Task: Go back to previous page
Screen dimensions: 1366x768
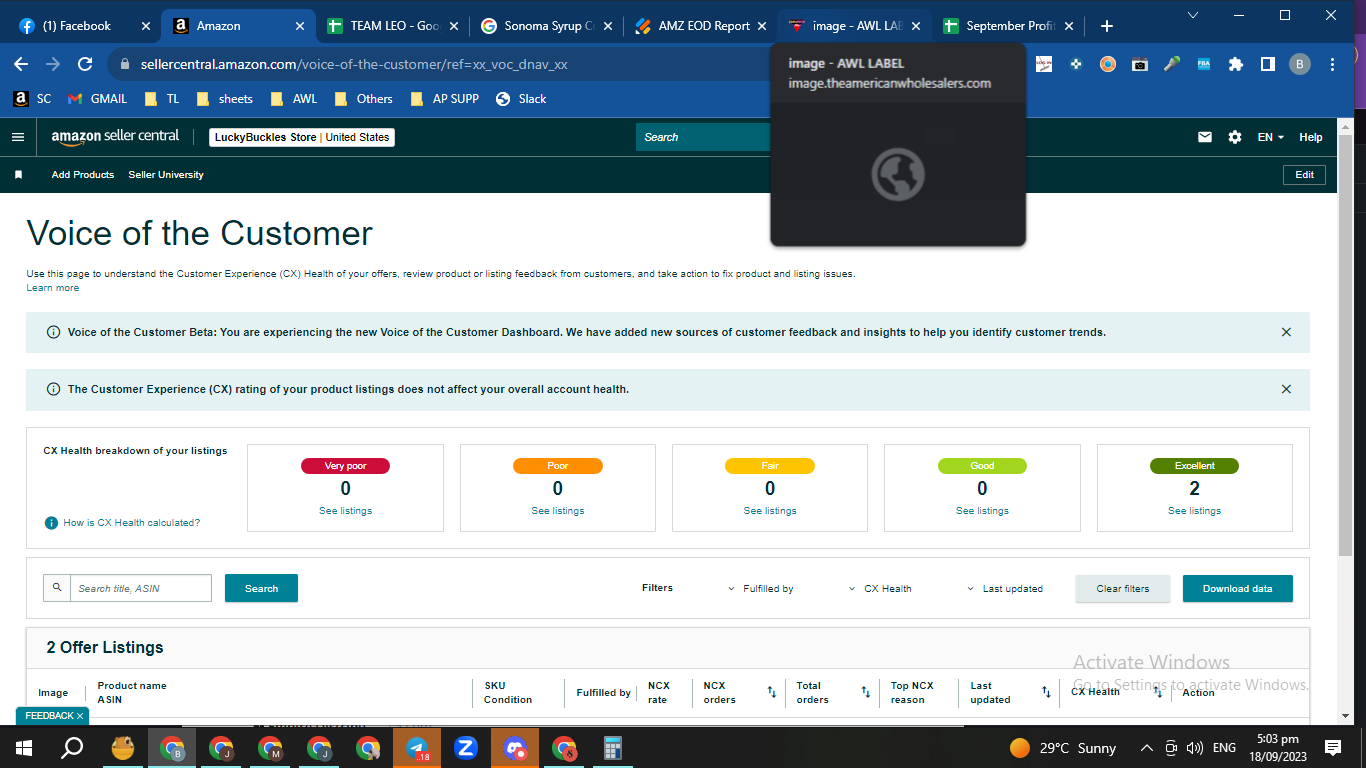Action: coord(21,64)
